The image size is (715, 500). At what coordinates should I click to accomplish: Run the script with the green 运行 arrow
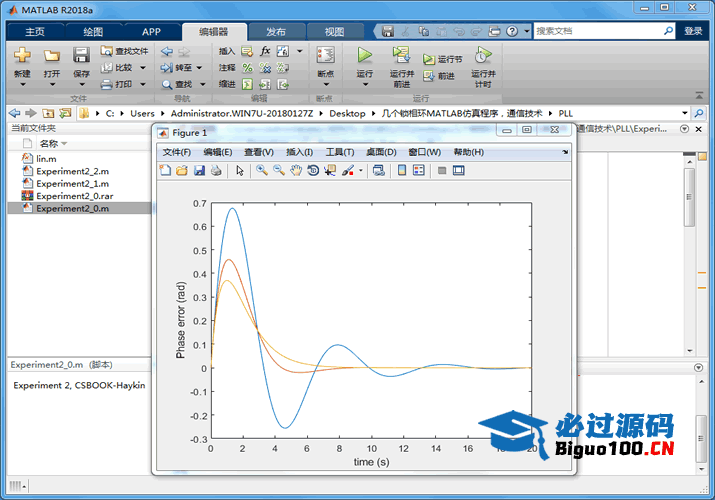click(x=364, y=55)
